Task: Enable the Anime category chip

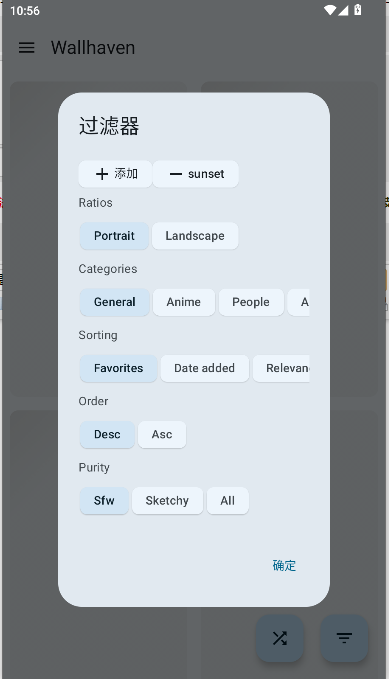Action: (x=184, y=302)
